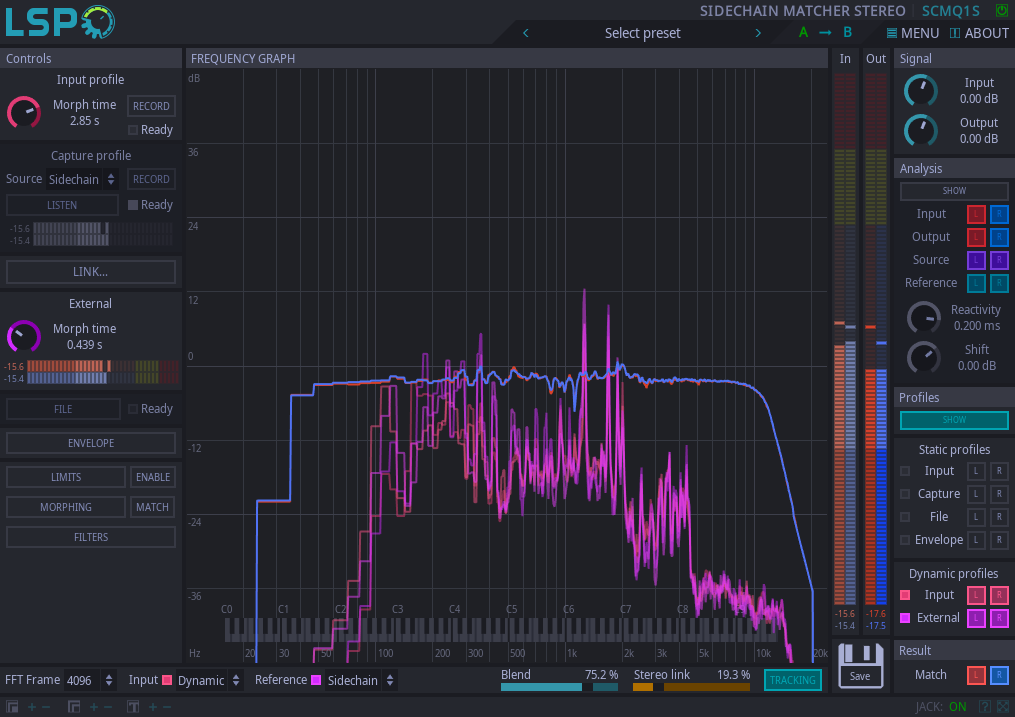Viewport: 1015px width, 717px height.
Task: Click the Reference Sidechain stepper arrows
Action: [390, 680]
